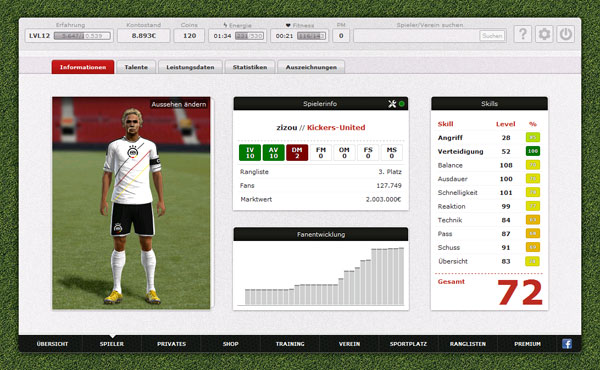The height and width of the screenshot is (370, 600).
Task: Click the Verteidigung 100 percent badge
Action: tap(533, 151)
